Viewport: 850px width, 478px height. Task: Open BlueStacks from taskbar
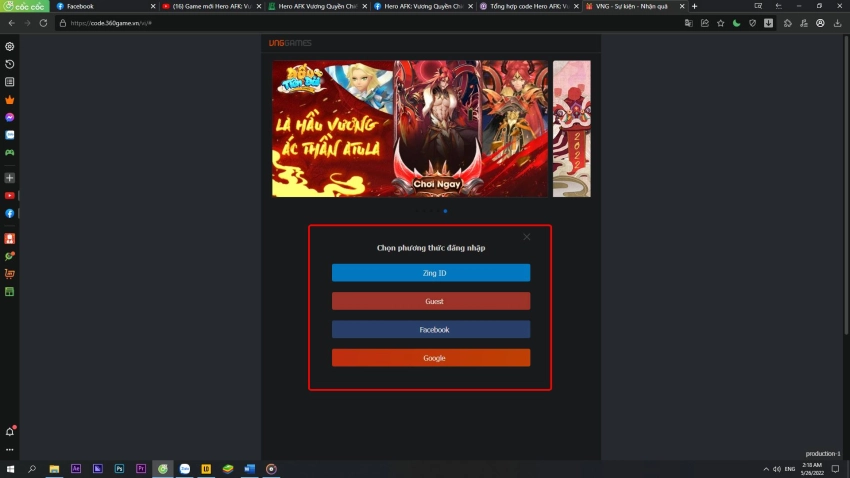228,469
